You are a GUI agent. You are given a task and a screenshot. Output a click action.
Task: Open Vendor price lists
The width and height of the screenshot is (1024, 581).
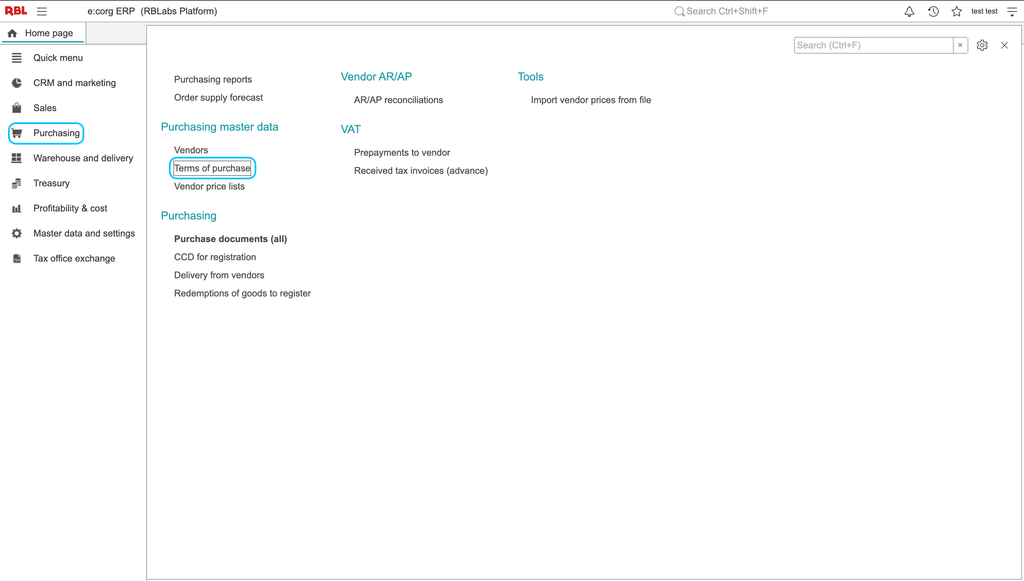point(209,187)
